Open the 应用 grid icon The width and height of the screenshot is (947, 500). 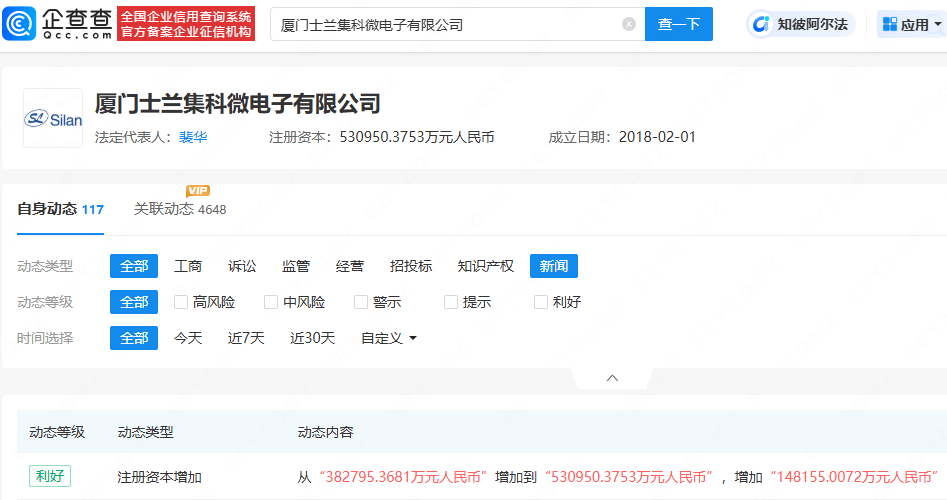tap(890, 24)
